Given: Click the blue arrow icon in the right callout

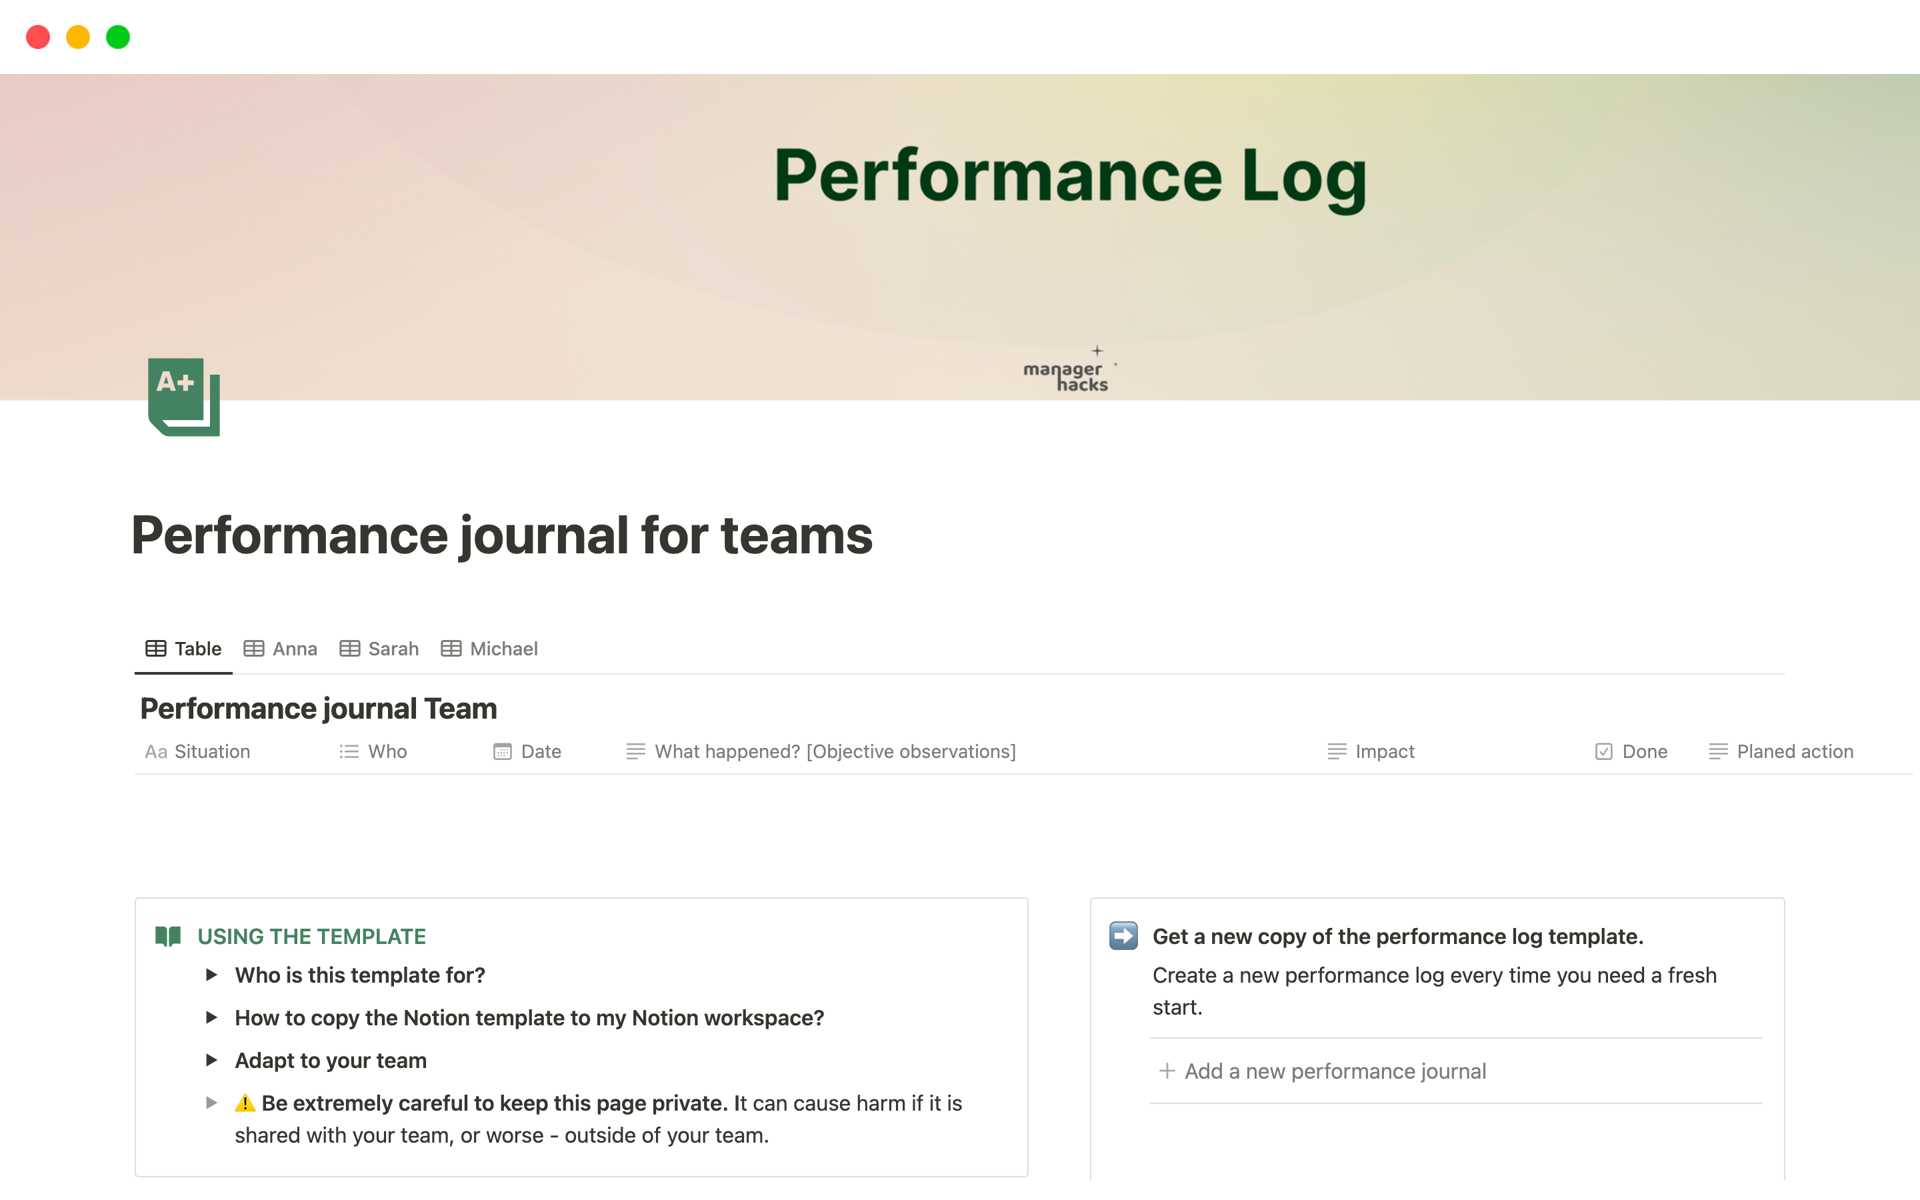Looking at the screenshot, I should tap(1124, 936).
